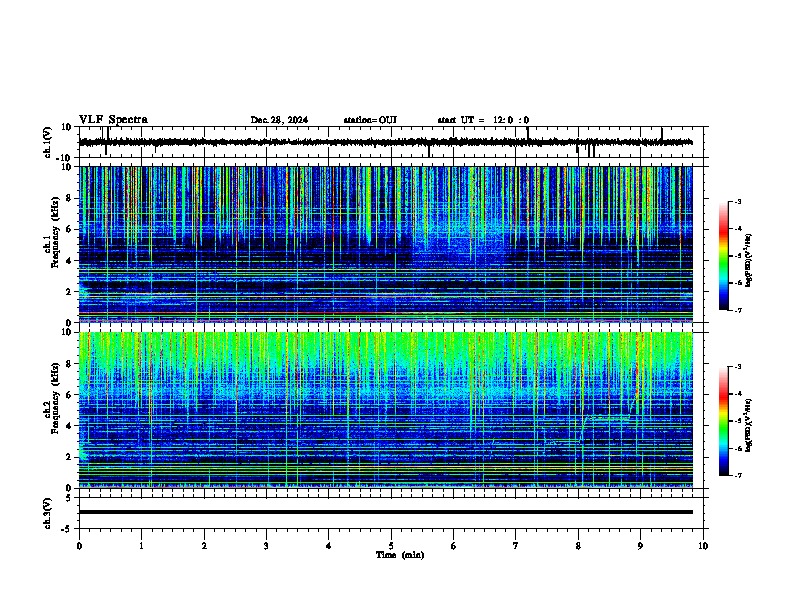Click the ch.1 color bar "log(PSD)" unit label

pos(749,260)
